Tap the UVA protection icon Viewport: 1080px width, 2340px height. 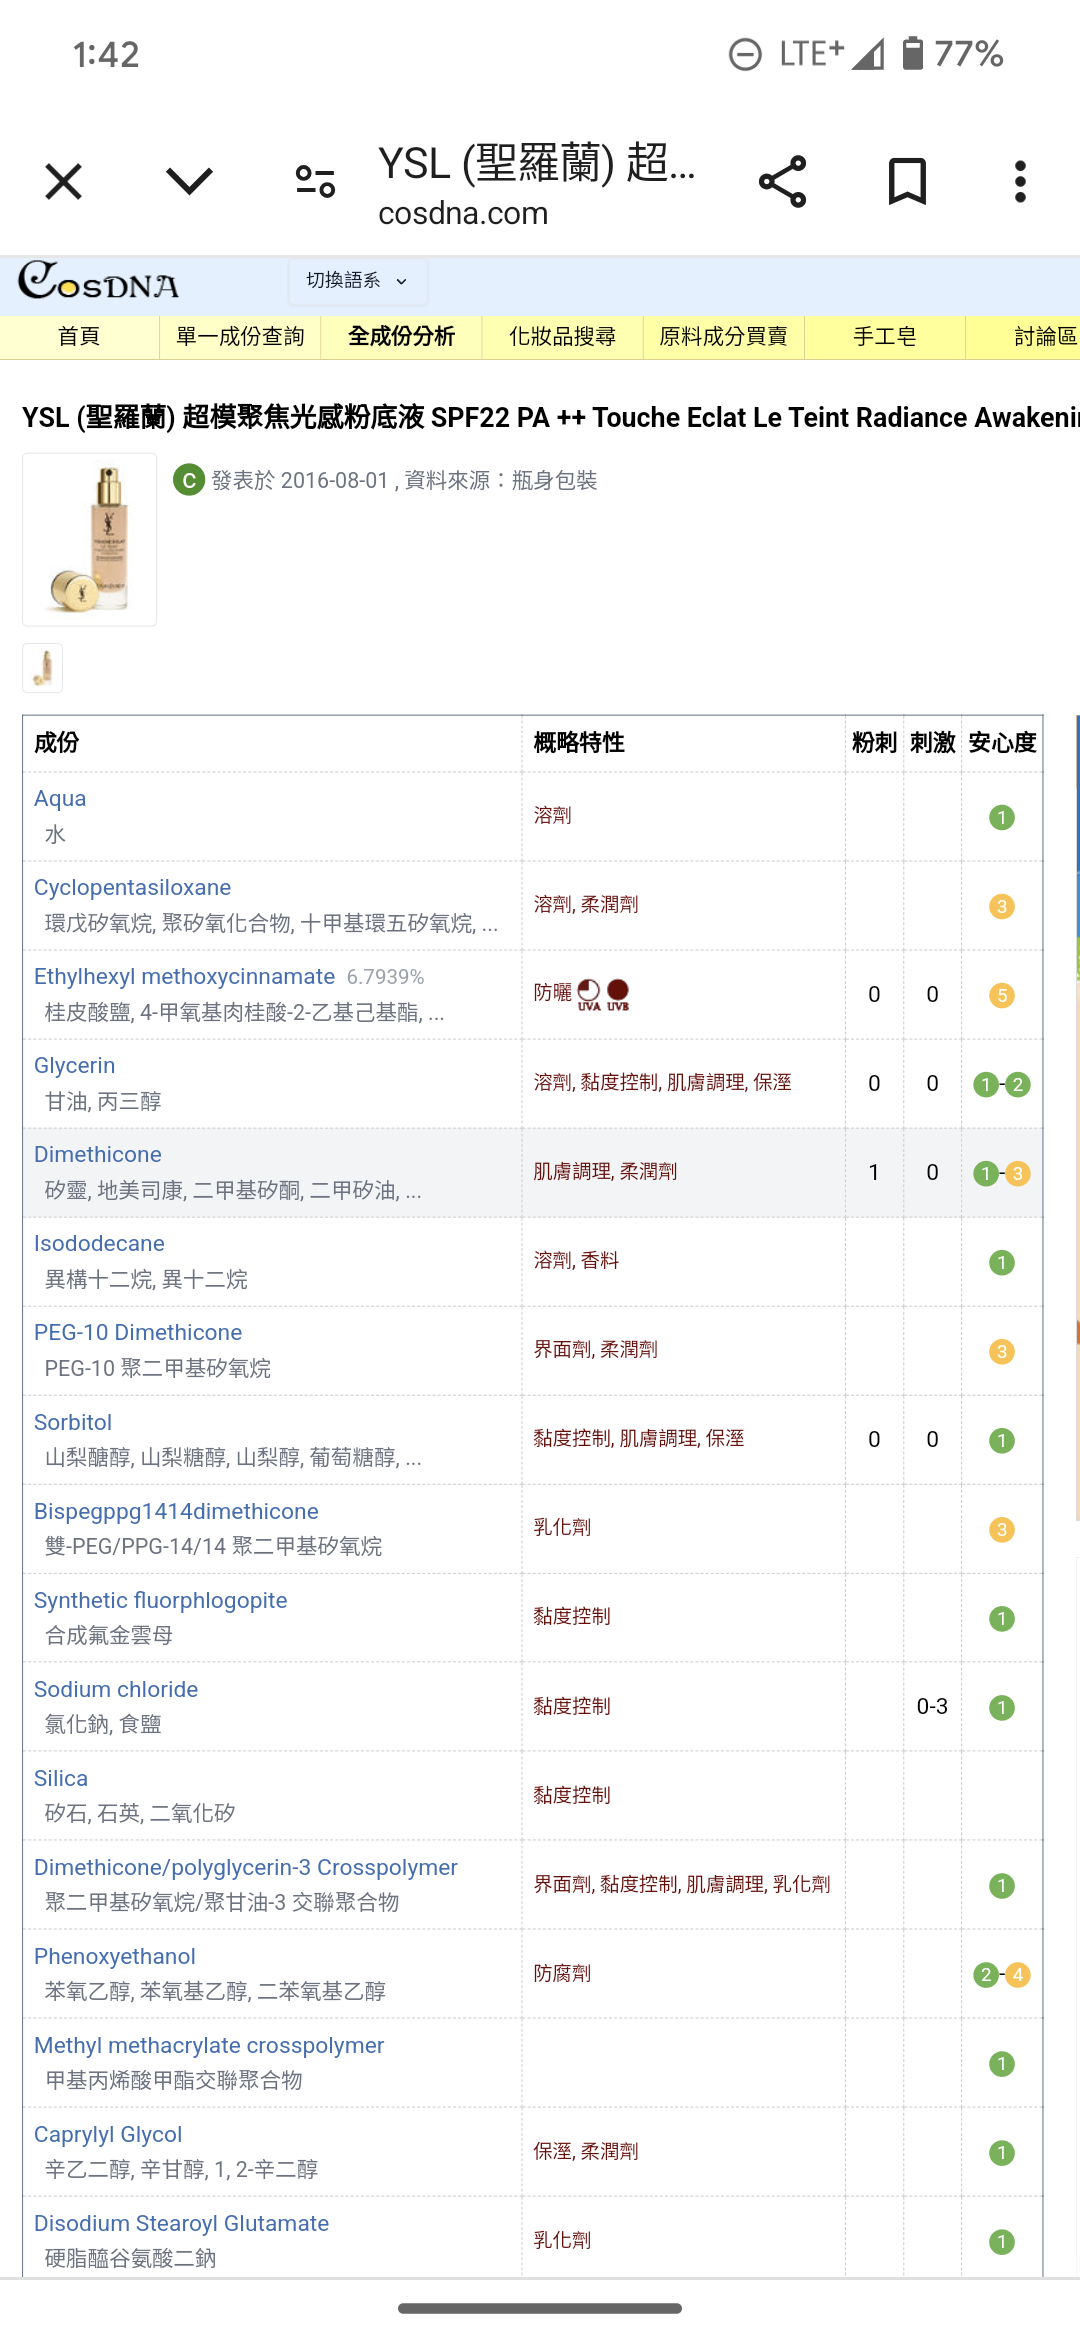click(589, 994)
